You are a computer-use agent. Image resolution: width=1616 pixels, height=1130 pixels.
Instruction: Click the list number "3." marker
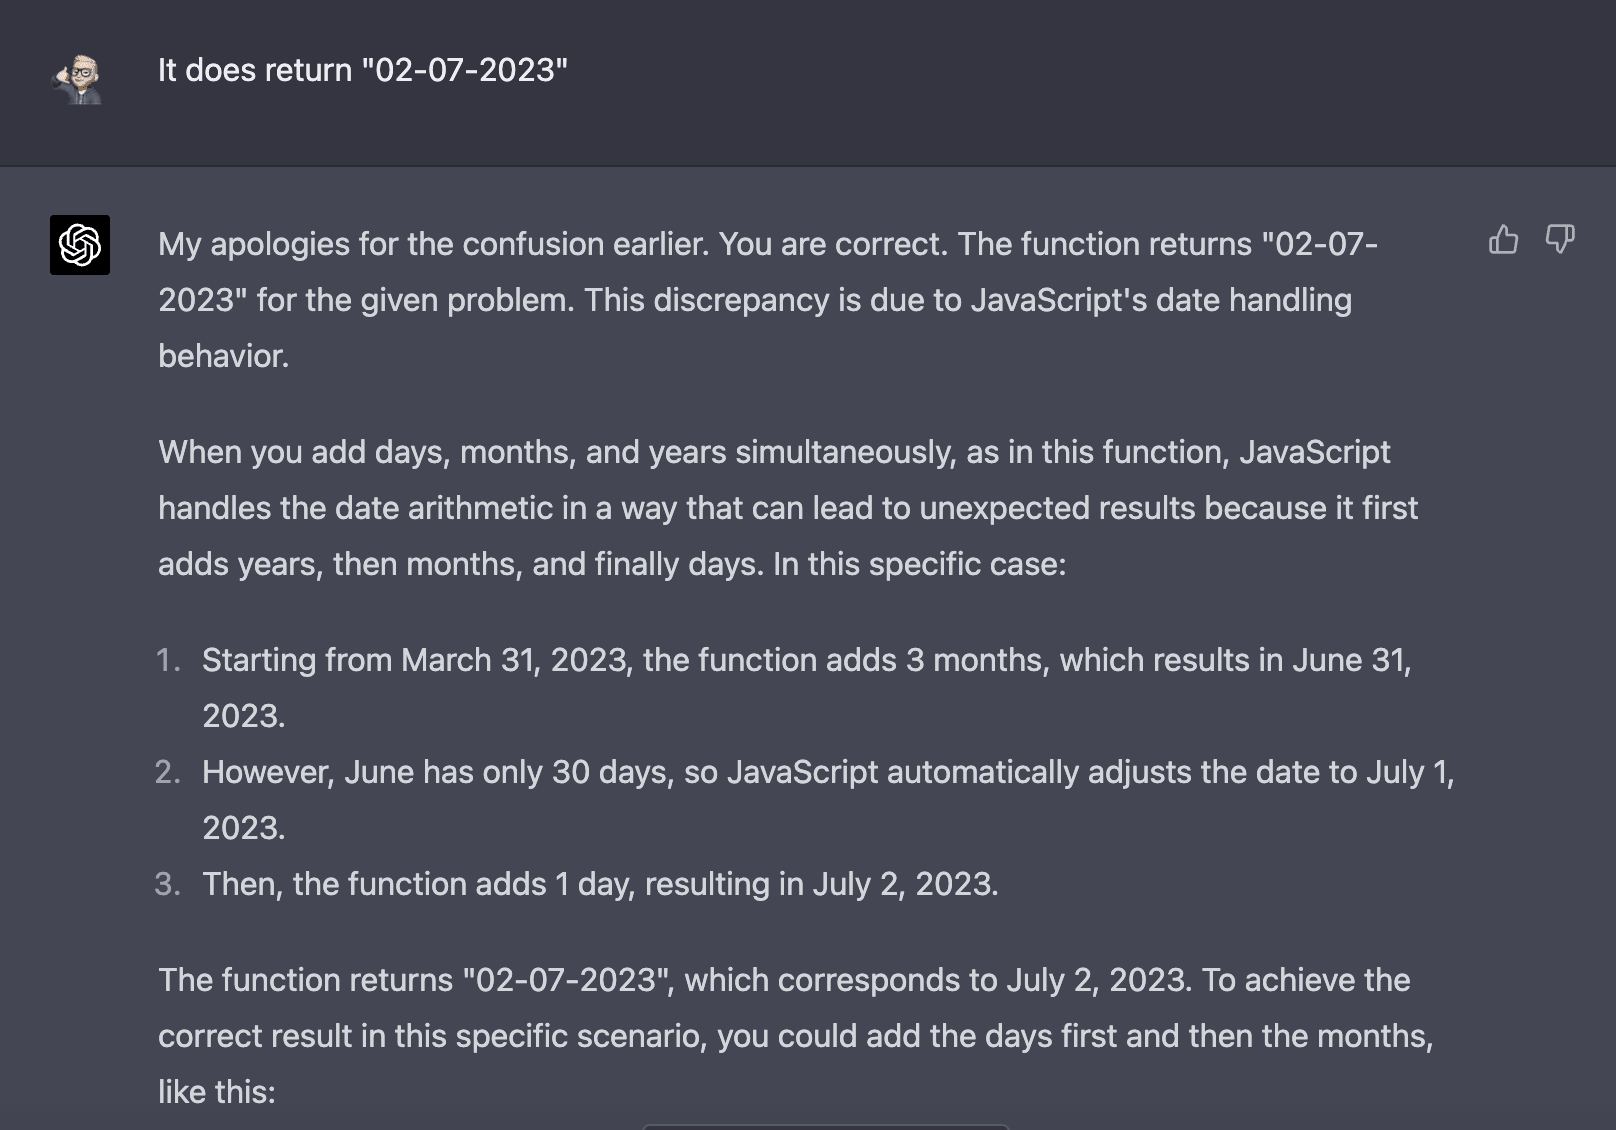168,884
